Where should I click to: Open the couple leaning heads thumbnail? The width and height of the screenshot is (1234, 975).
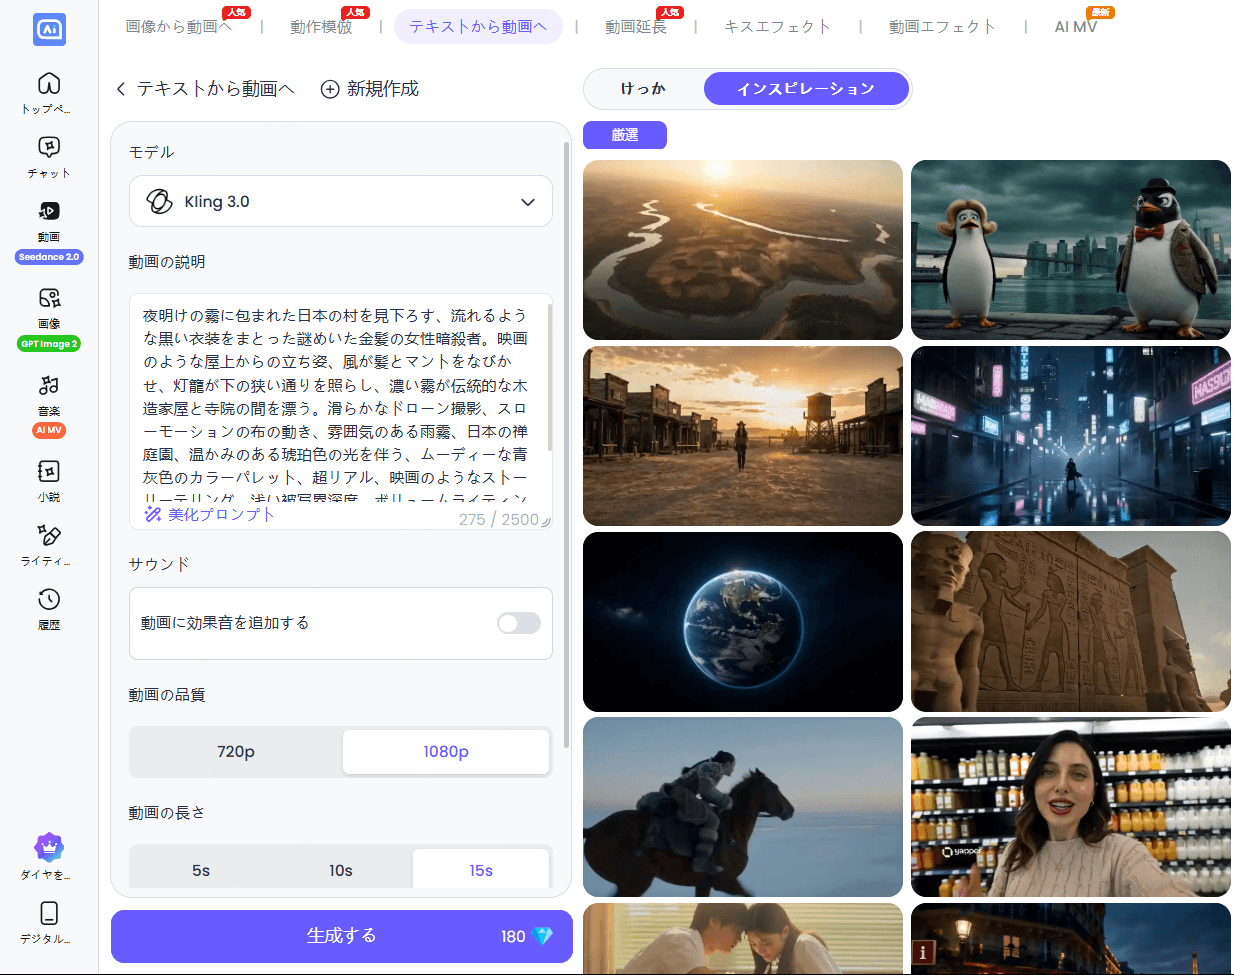[x=743, y=939]
